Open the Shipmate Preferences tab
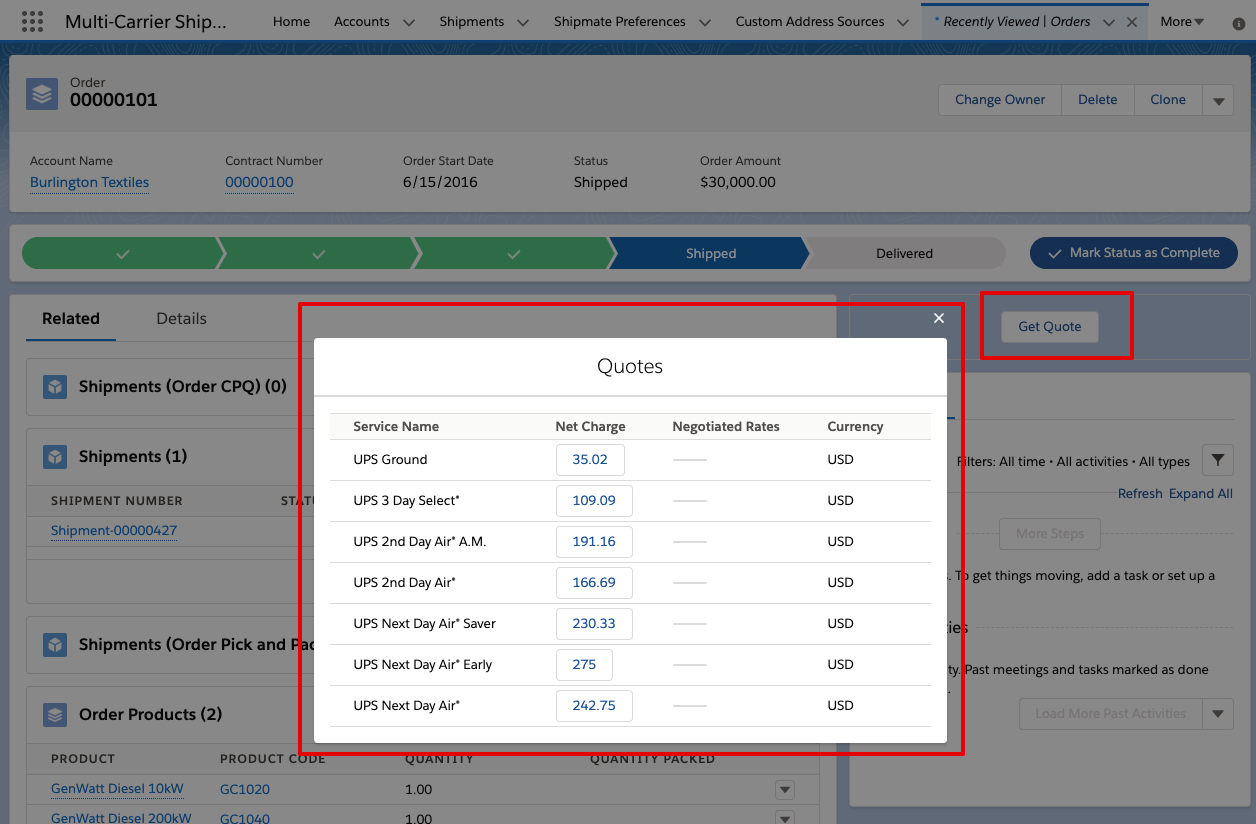Screen dimensions: 1256x824 (620, 21)
